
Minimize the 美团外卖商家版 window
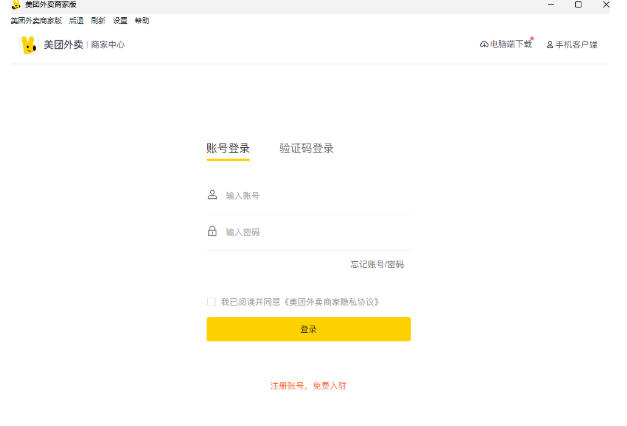coord(551,4)
